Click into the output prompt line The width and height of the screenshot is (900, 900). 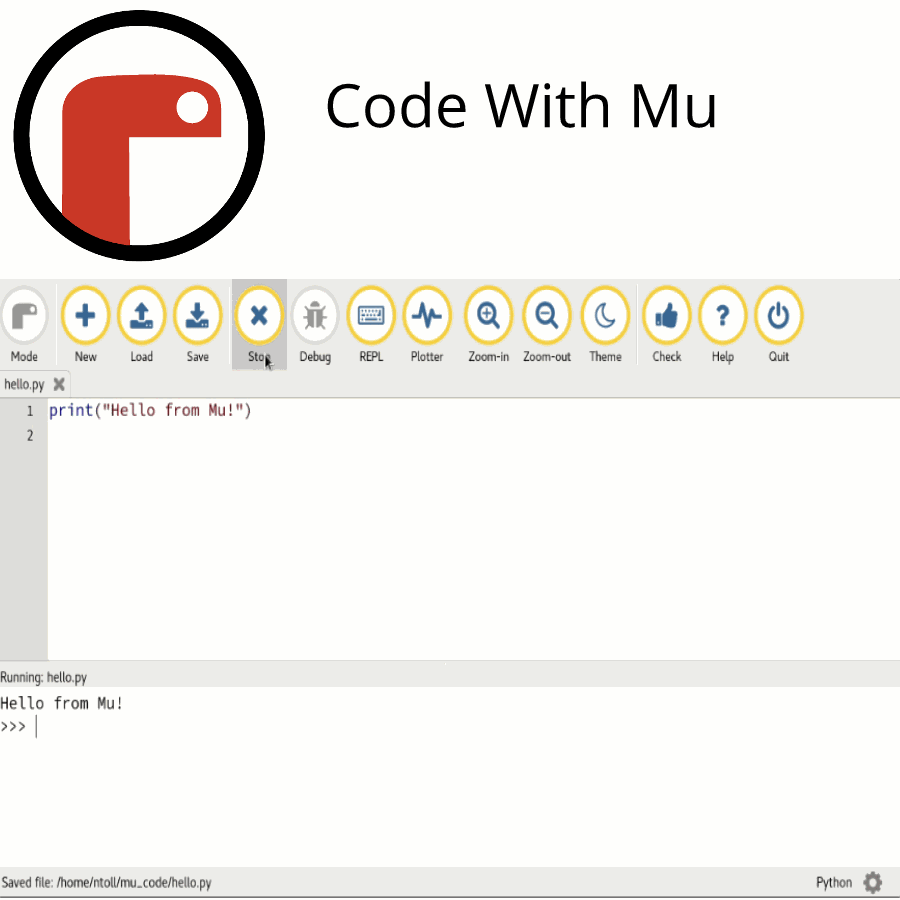pos(200,727)
